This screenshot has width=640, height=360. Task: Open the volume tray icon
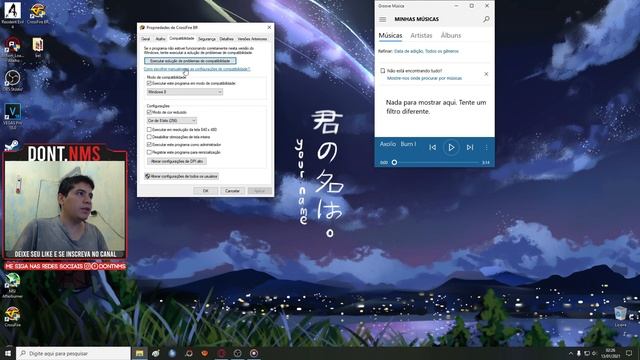pos(594,353)
